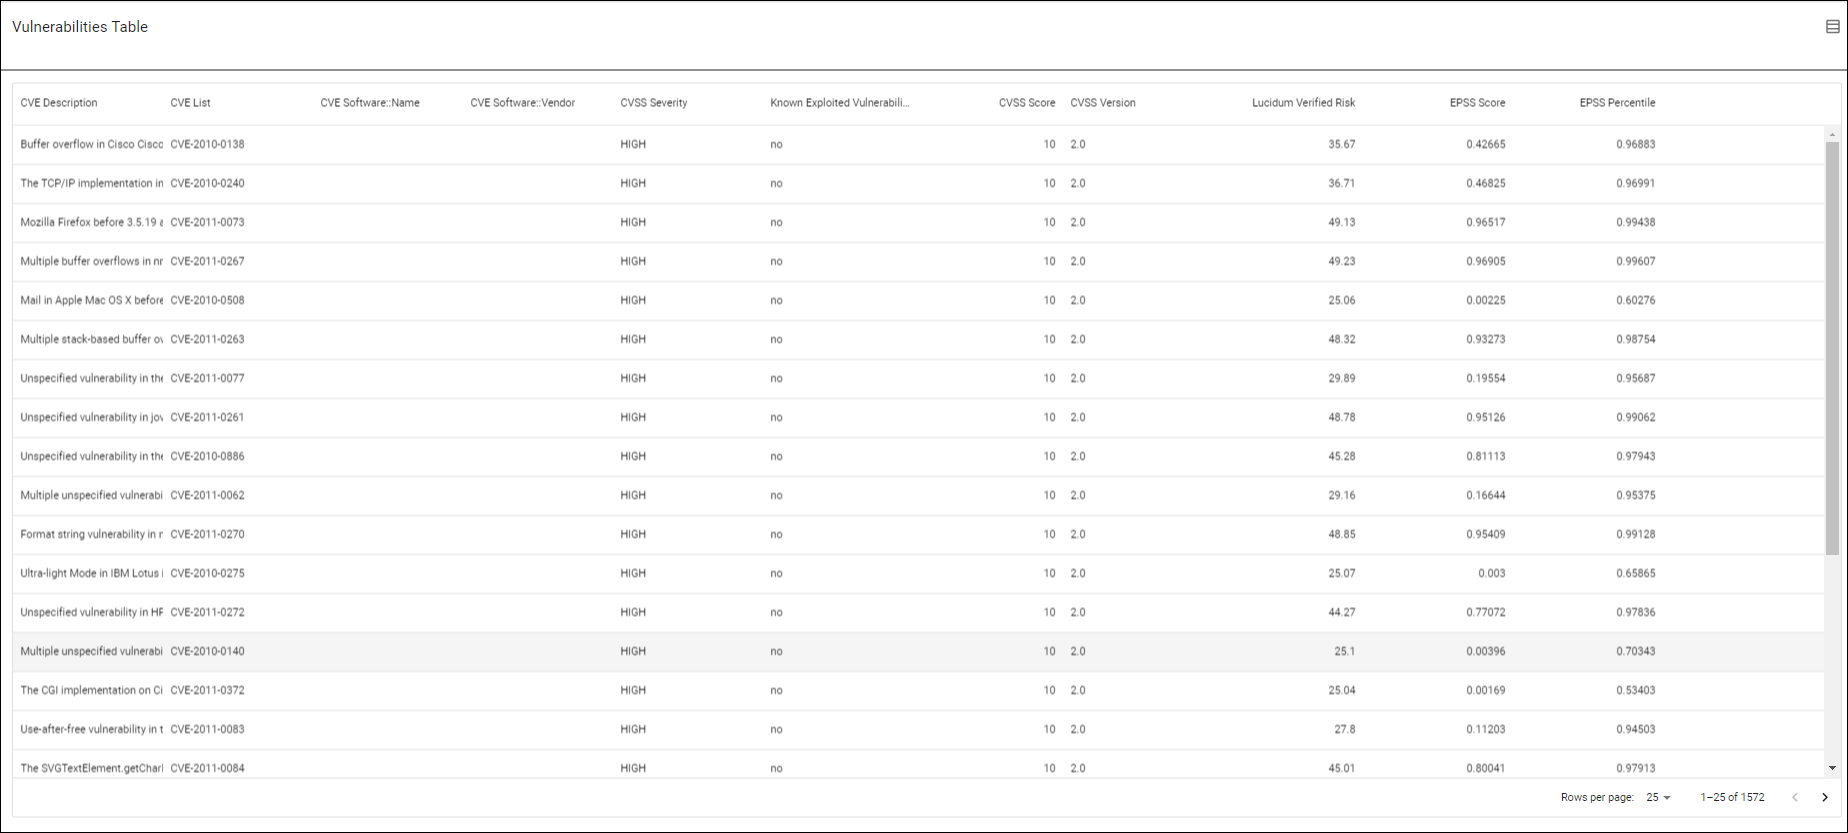The image size is (1848, 833).
Task: Sort by CVE Software::Name column header
Action: 370,103
